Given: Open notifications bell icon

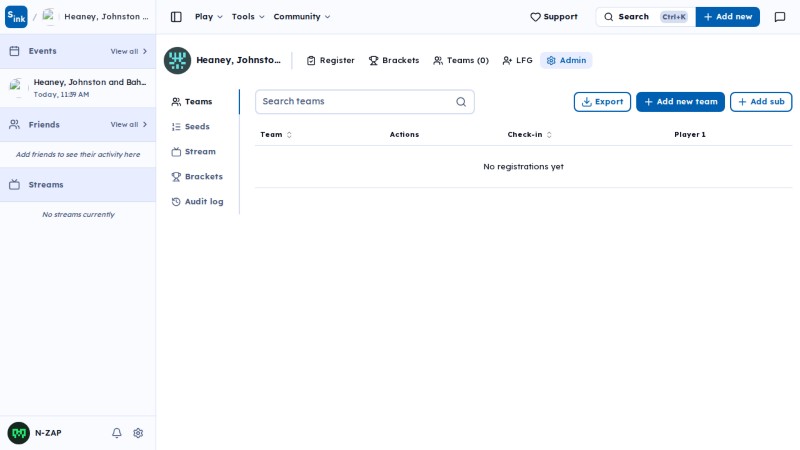Looking at the screenshot, I should coord(117,433).
